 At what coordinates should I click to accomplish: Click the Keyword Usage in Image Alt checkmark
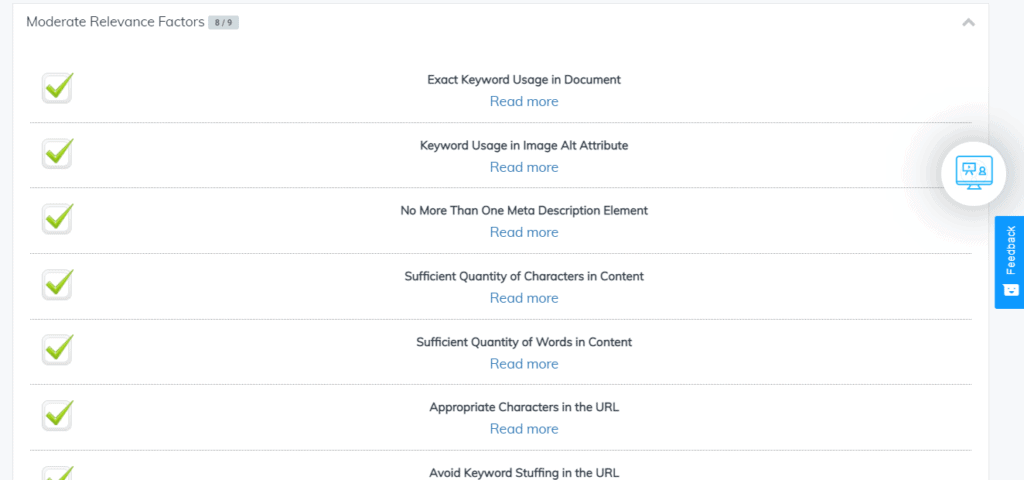tap(57, 153)
